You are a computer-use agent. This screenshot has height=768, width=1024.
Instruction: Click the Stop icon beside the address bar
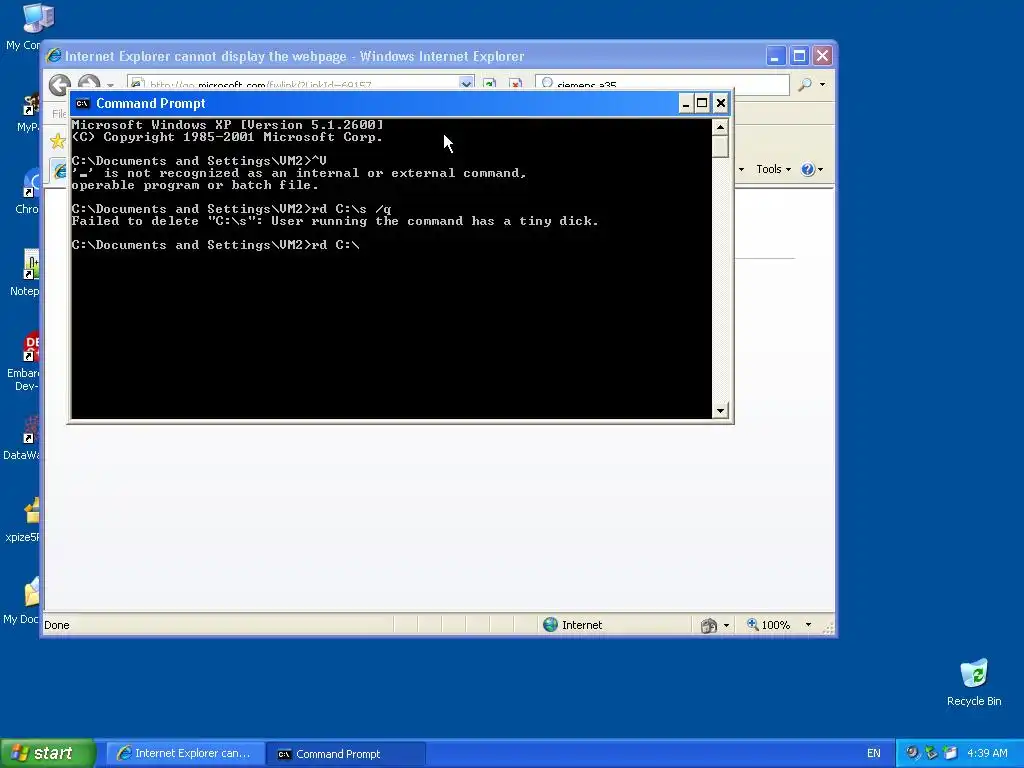515,84
